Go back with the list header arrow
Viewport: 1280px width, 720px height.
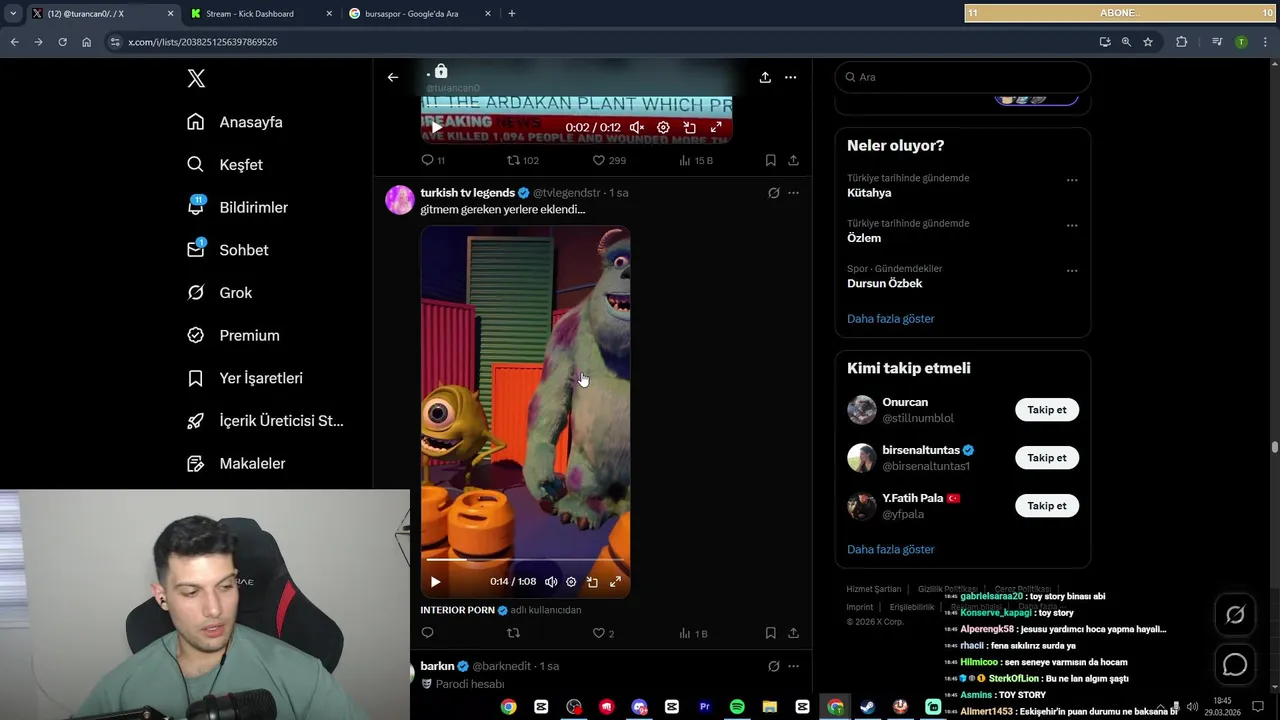click(x=393, y=77)
